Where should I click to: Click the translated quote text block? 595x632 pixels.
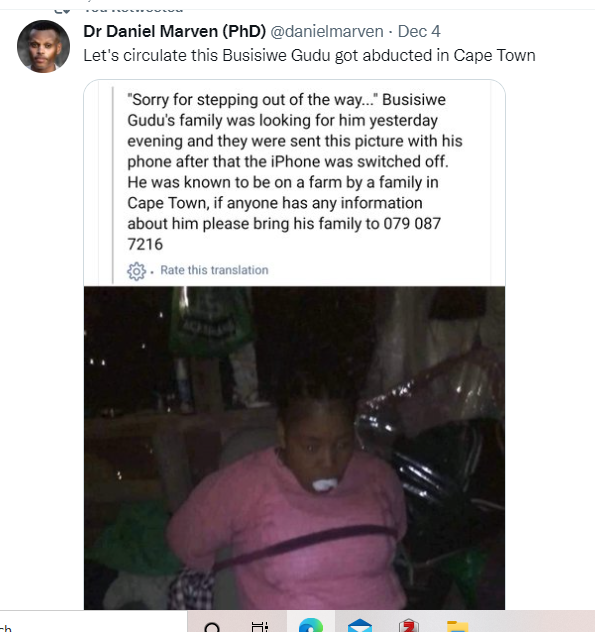tap(295, 172)
